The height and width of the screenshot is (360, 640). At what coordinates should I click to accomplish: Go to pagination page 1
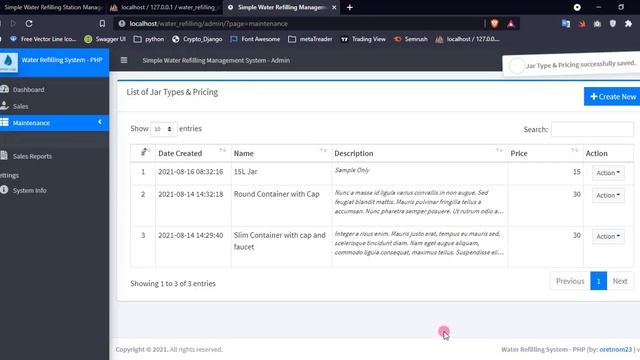598,281
